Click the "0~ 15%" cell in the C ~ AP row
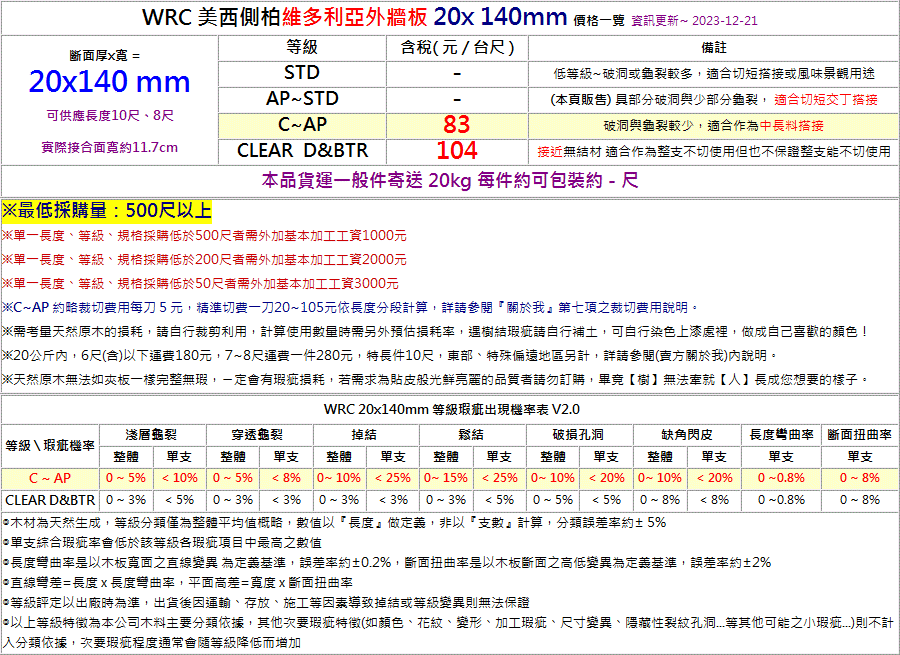 pyautogui.click(x=446, y=478)
